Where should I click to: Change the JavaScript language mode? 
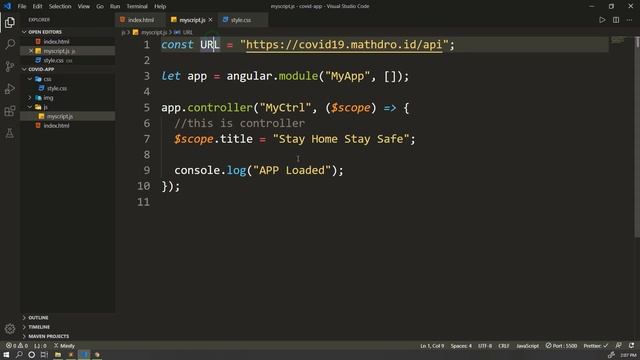[527, 346]
